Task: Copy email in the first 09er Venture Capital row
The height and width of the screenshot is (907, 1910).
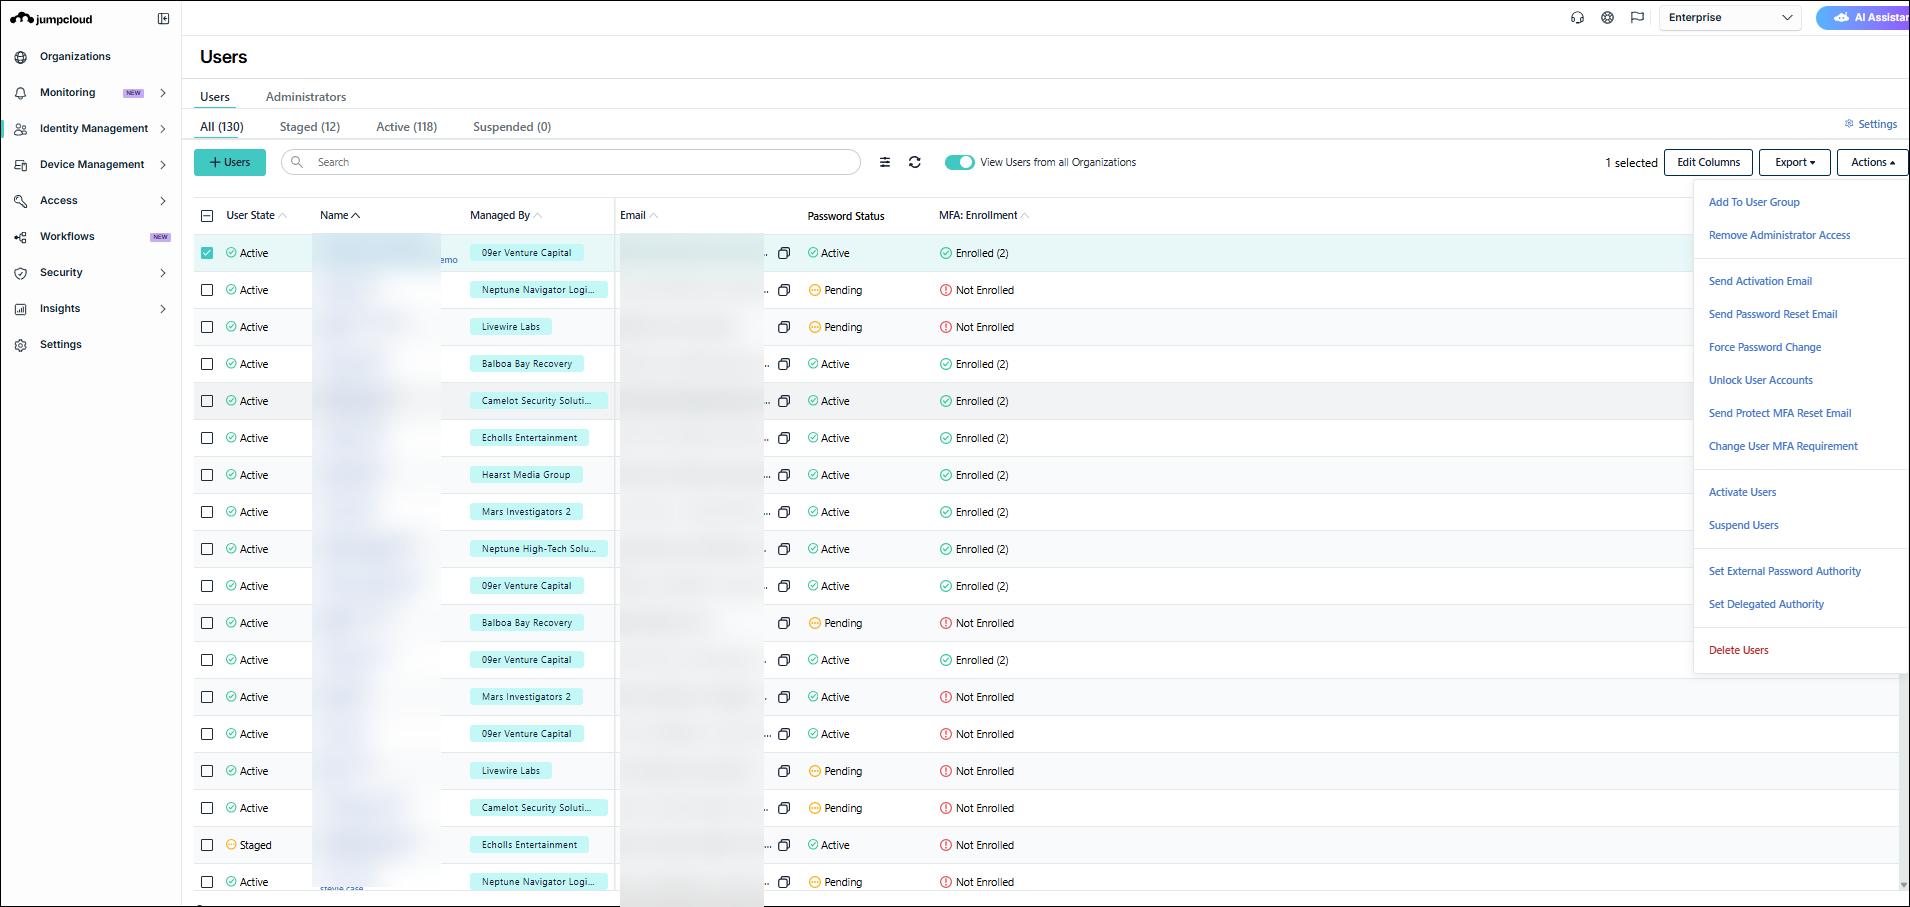Action: click(x=784, y=253)
